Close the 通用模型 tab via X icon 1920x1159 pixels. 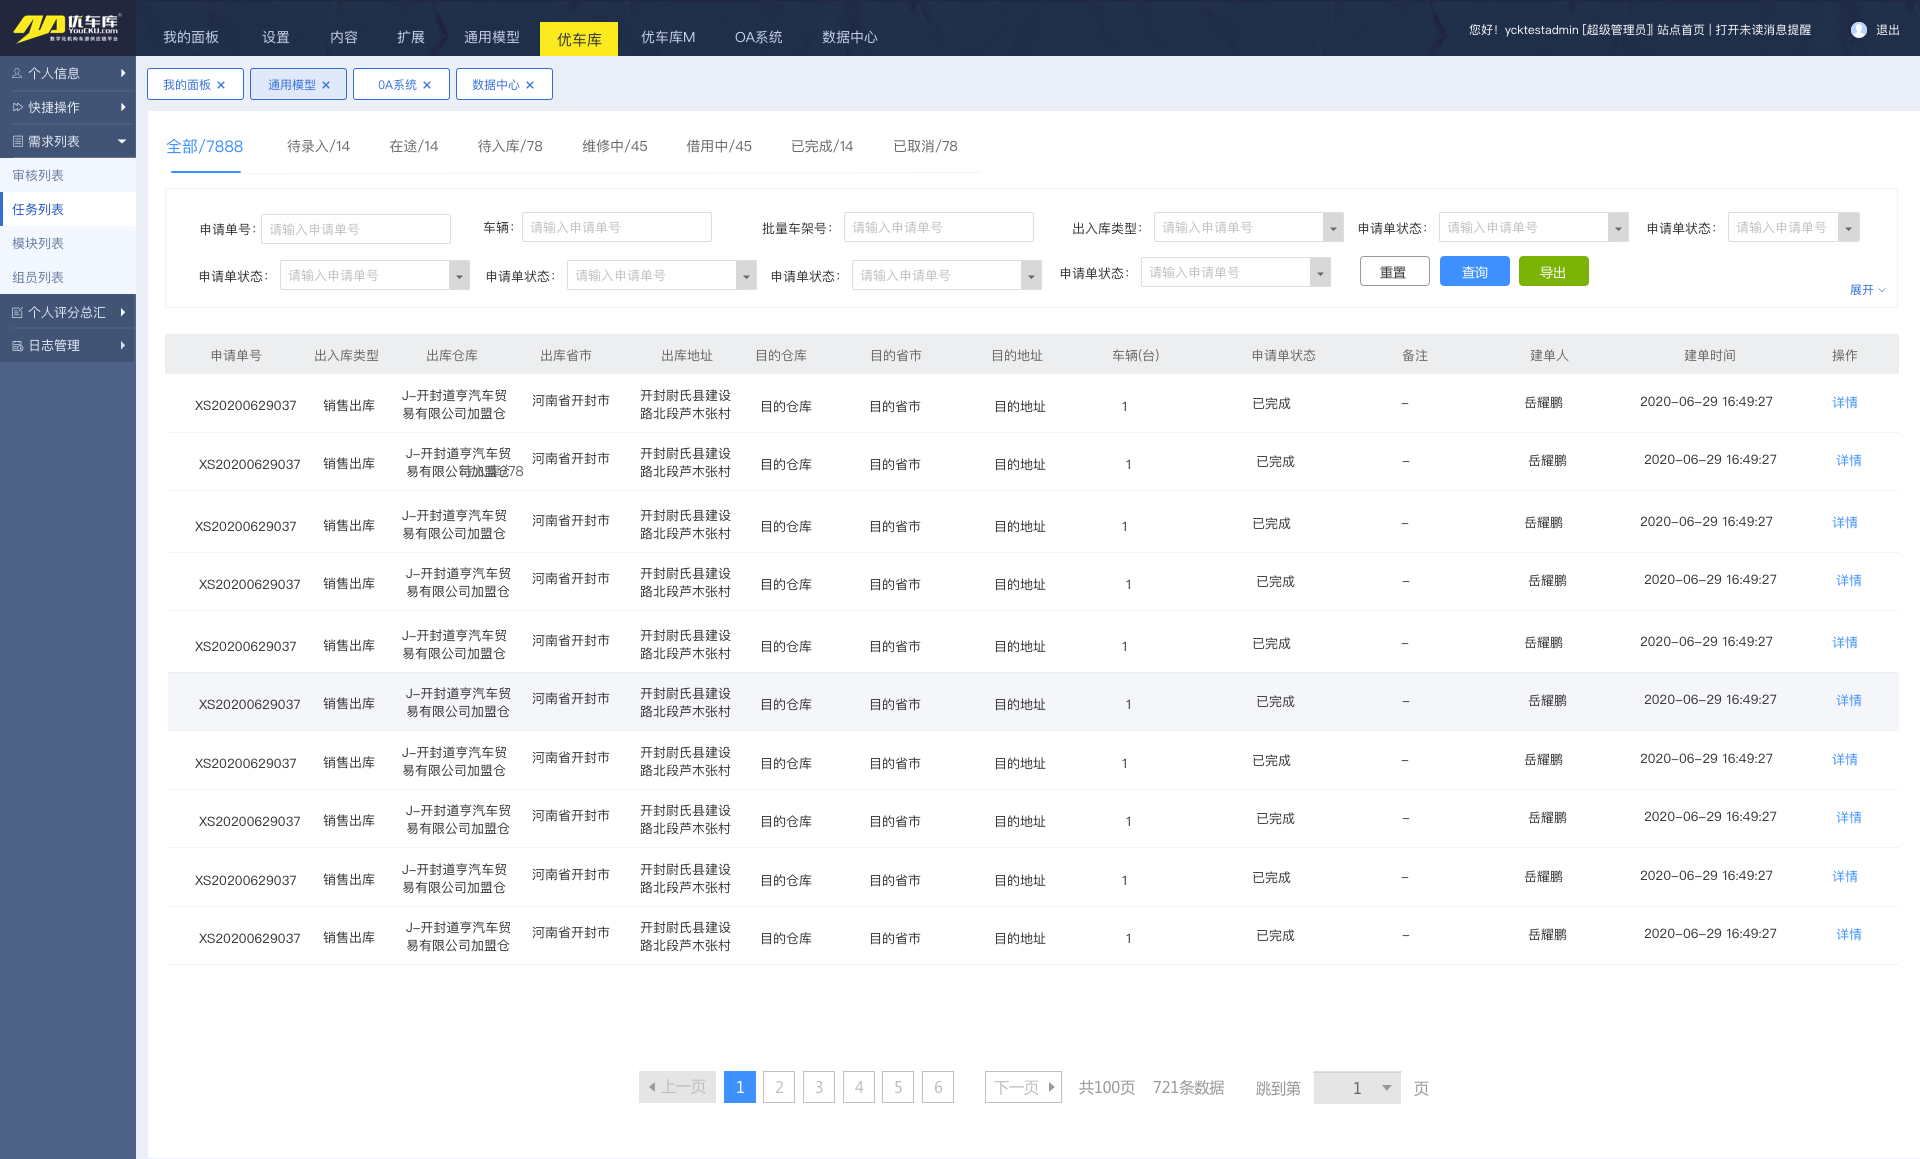[326, 85]
